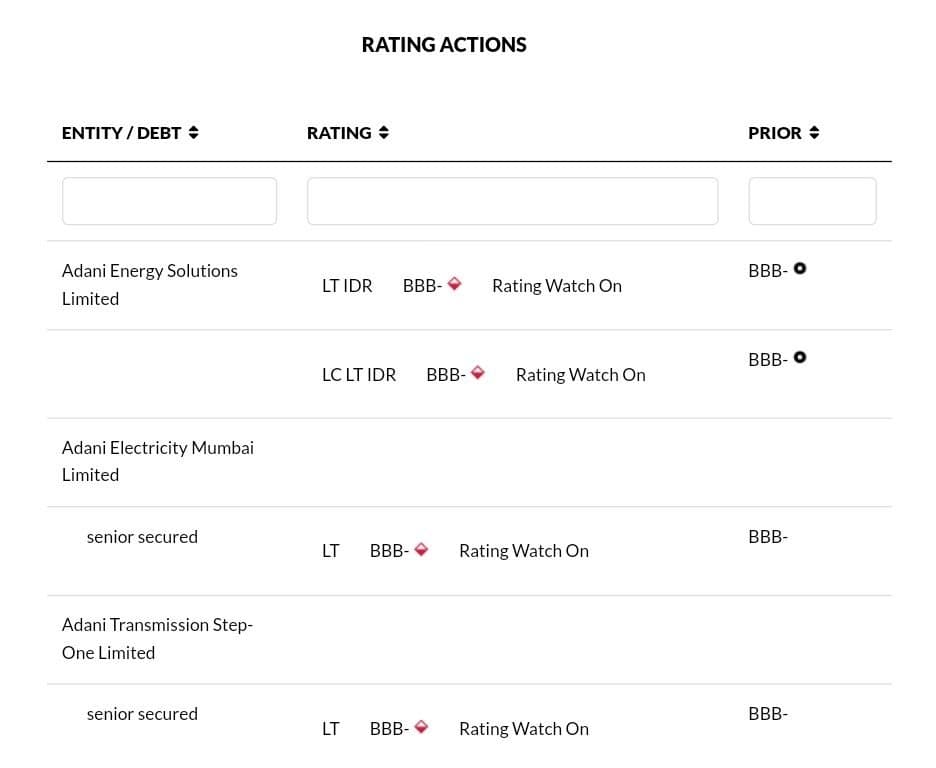Screen dimensions: 936x768
Task: Focus the Entity / Debt filter field
Action: pyautogui.click(x=170, y=201)
